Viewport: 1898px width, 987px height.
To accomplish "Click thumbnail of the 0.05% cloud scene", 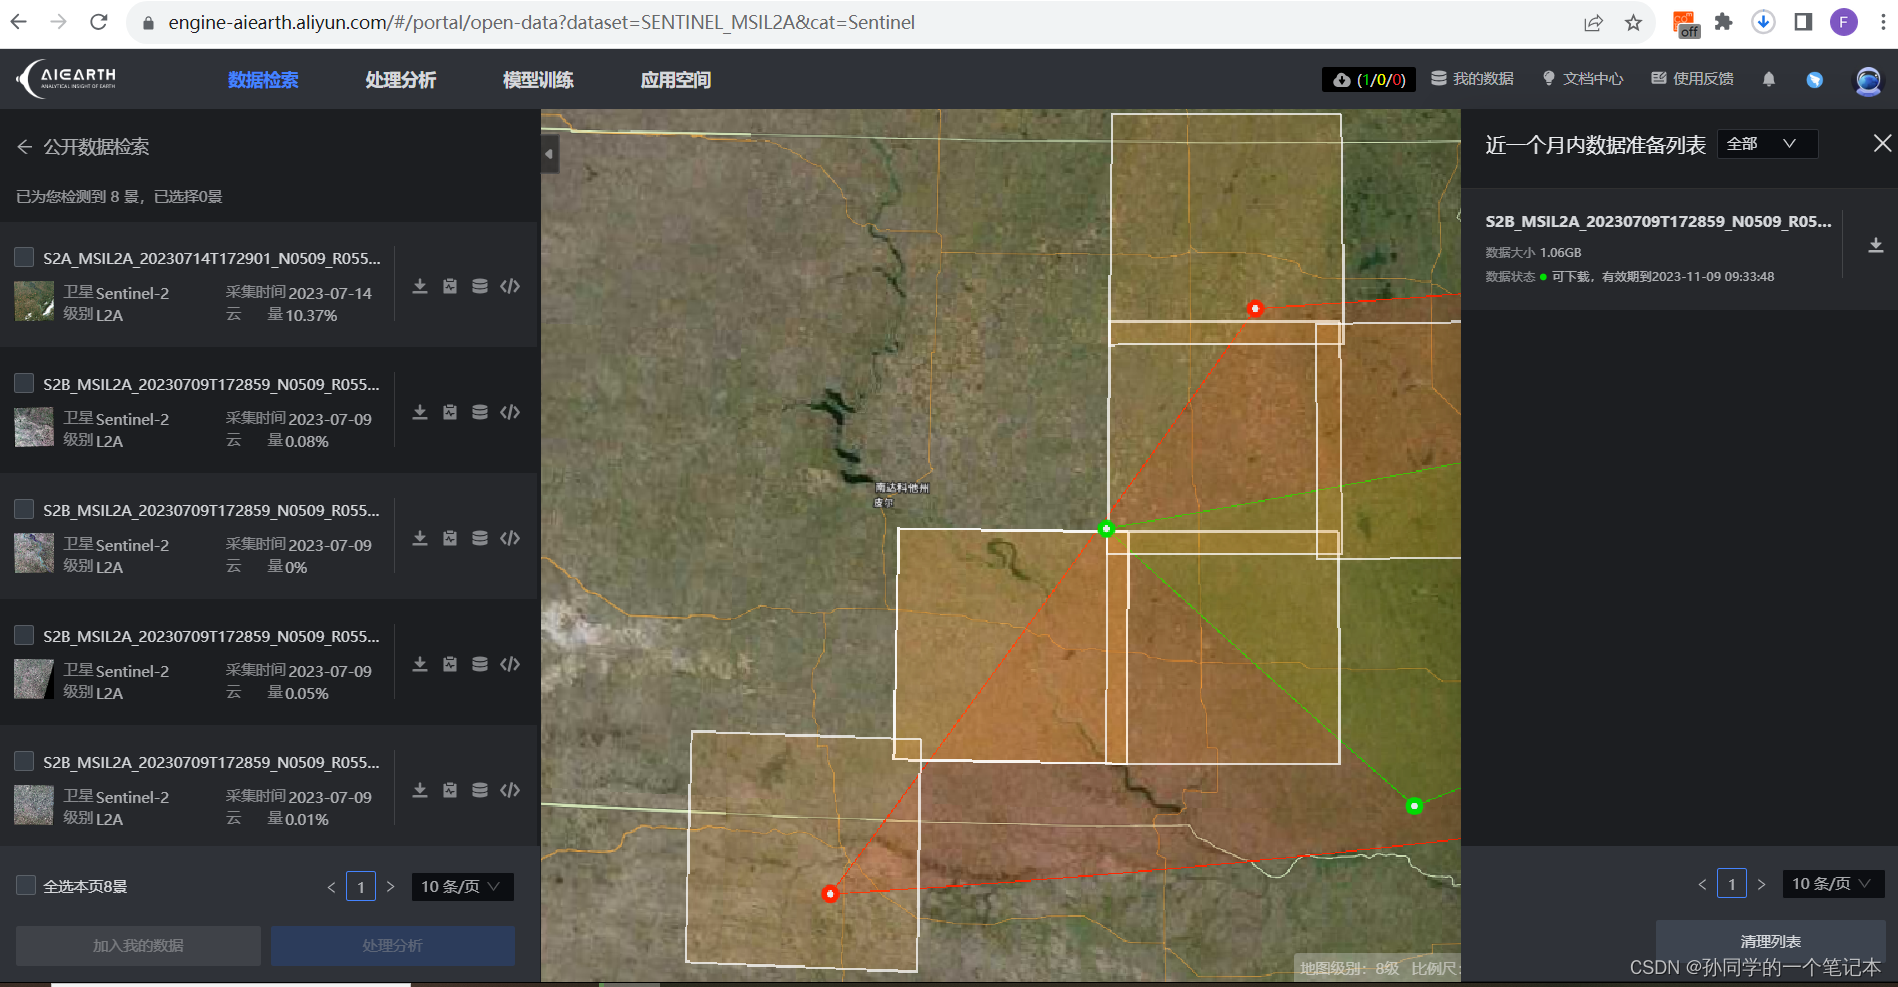I will 34,679.
